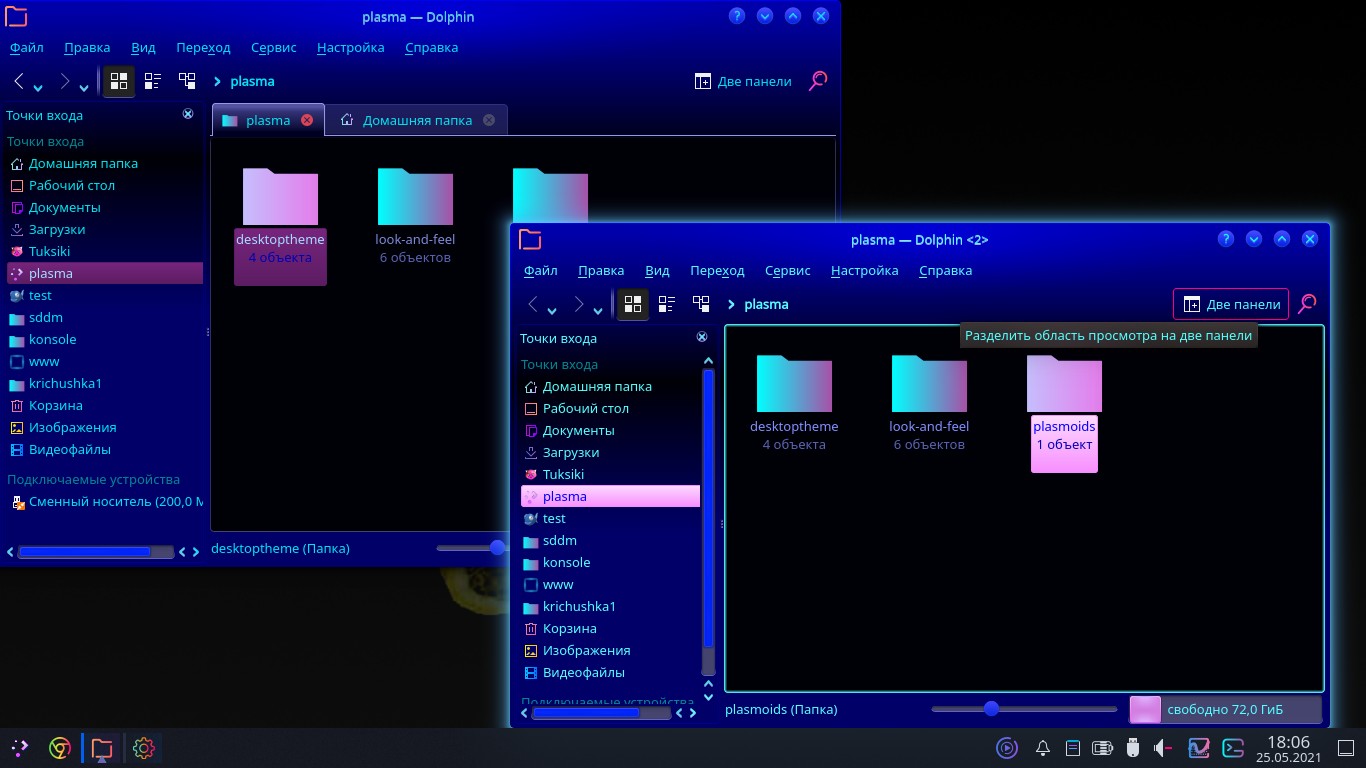
Task: Open forward history dropdown in front Dolphin <2> window
Action: (x=598, y=311)
